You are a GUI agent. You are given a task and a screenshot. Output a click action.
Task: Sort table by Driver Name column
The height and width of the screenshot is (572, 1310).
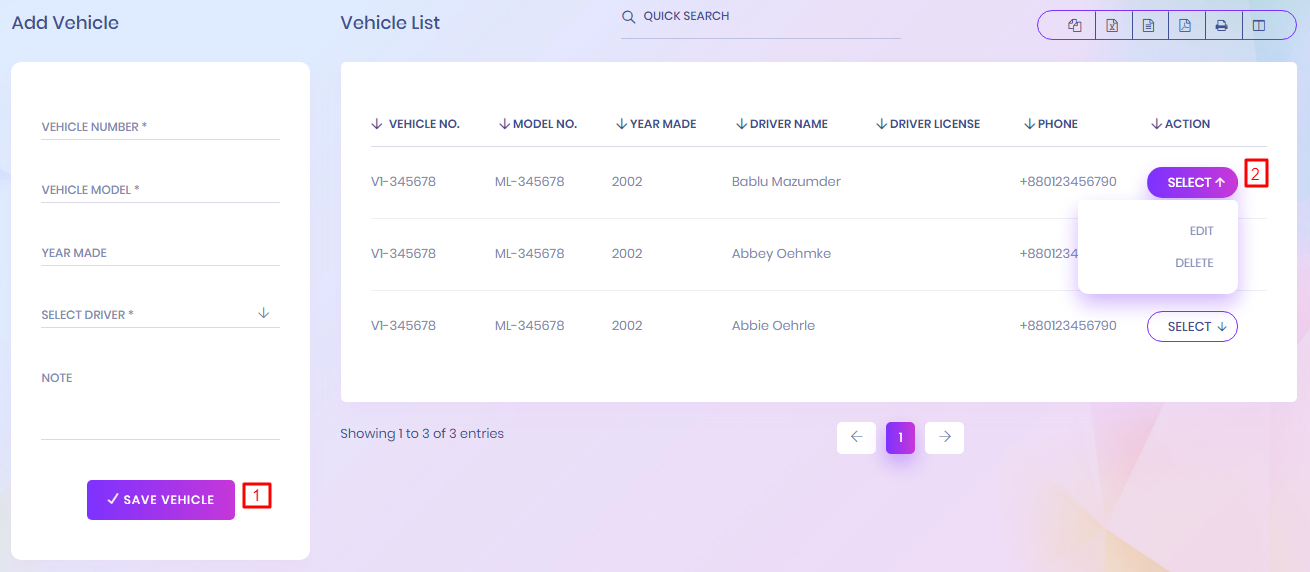[x=782, y=124]
